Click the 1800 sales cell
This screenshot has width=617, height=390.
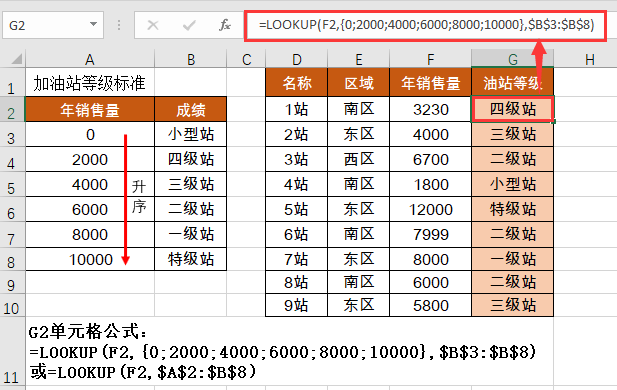(x=430, y=184)
